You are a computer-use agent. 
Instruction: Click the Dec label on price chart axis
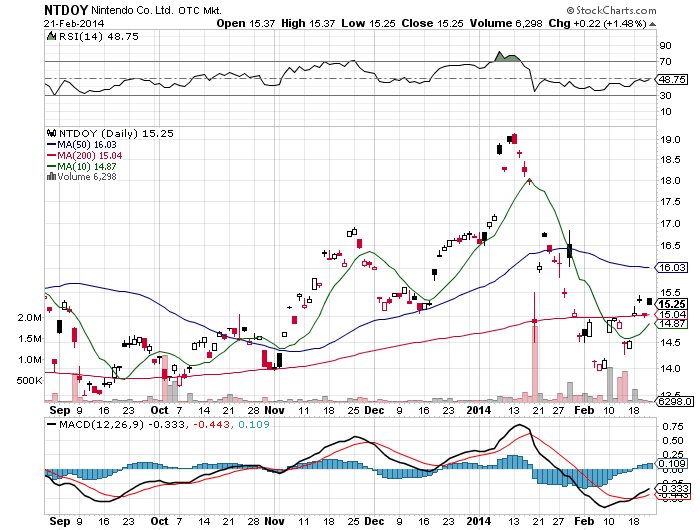pyautogui.click(x=374, y=410)
